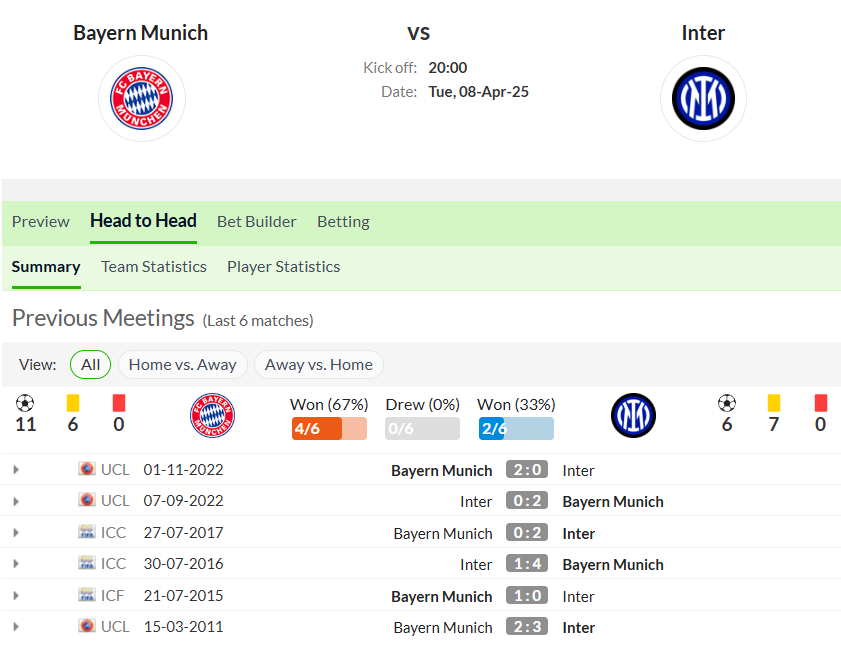The image size is (841, 667).
Task: Click Bayern Munich in the 30-07-2016 row
Action: click(613, 565)
